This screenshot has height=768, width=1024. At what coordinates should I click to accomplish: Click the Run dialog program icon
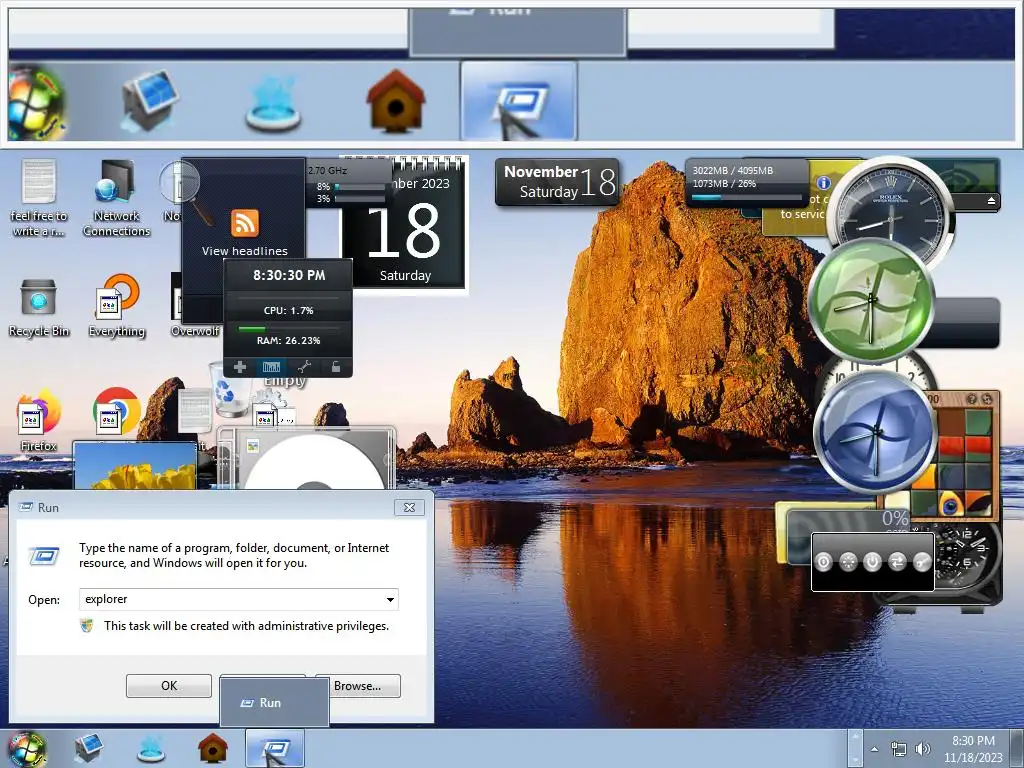click(x=44, y=556)
